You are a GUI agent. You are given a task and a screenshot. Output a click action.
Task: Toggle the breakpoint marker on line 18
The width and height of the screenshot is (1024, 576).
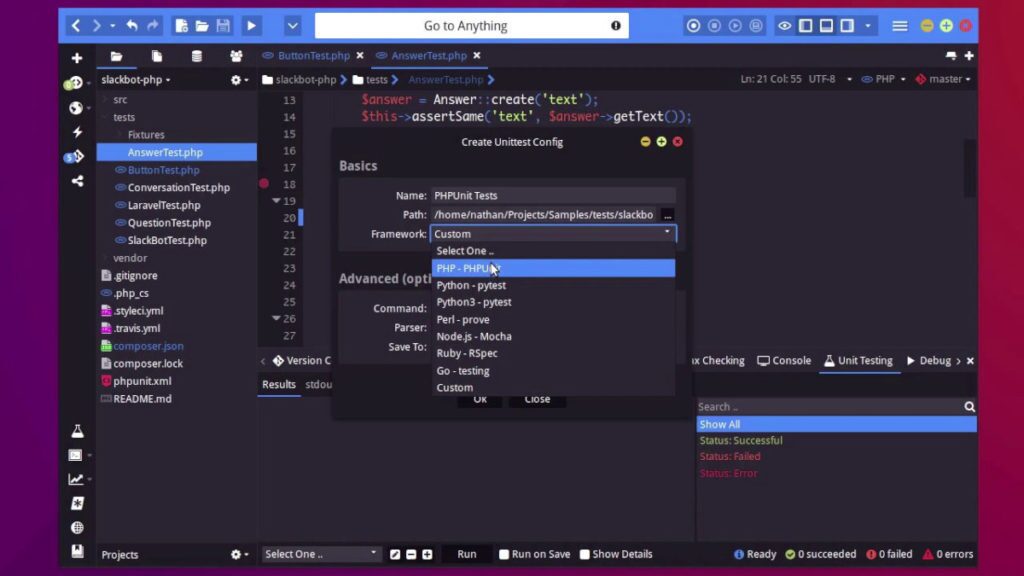coord(264,182)
